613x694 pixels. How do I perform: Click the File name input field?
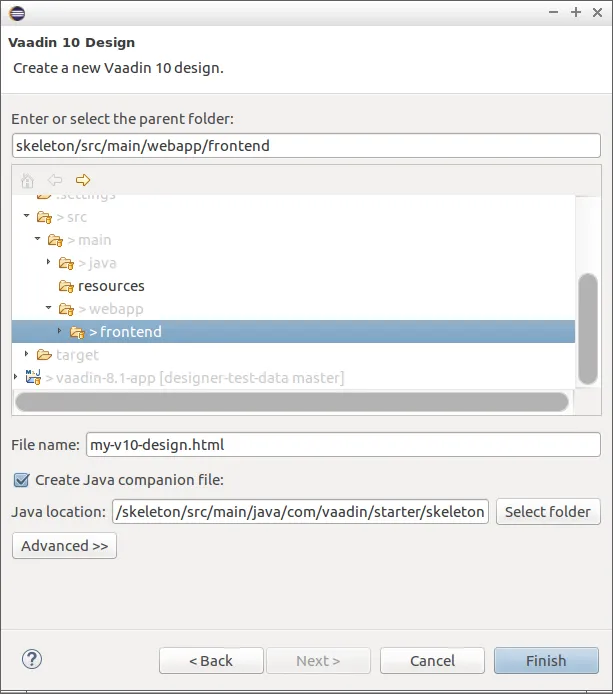click(343, 444)
